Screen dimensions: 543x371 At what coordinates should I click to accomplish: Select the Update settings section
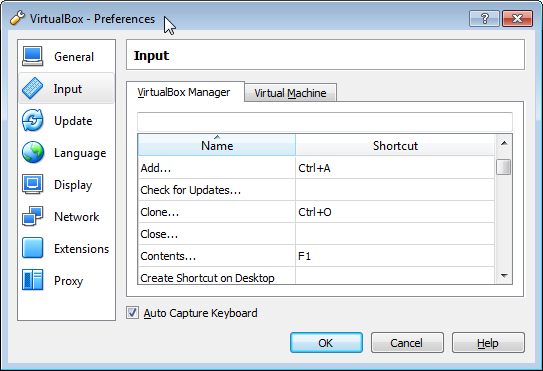click(x=66, y=121)
